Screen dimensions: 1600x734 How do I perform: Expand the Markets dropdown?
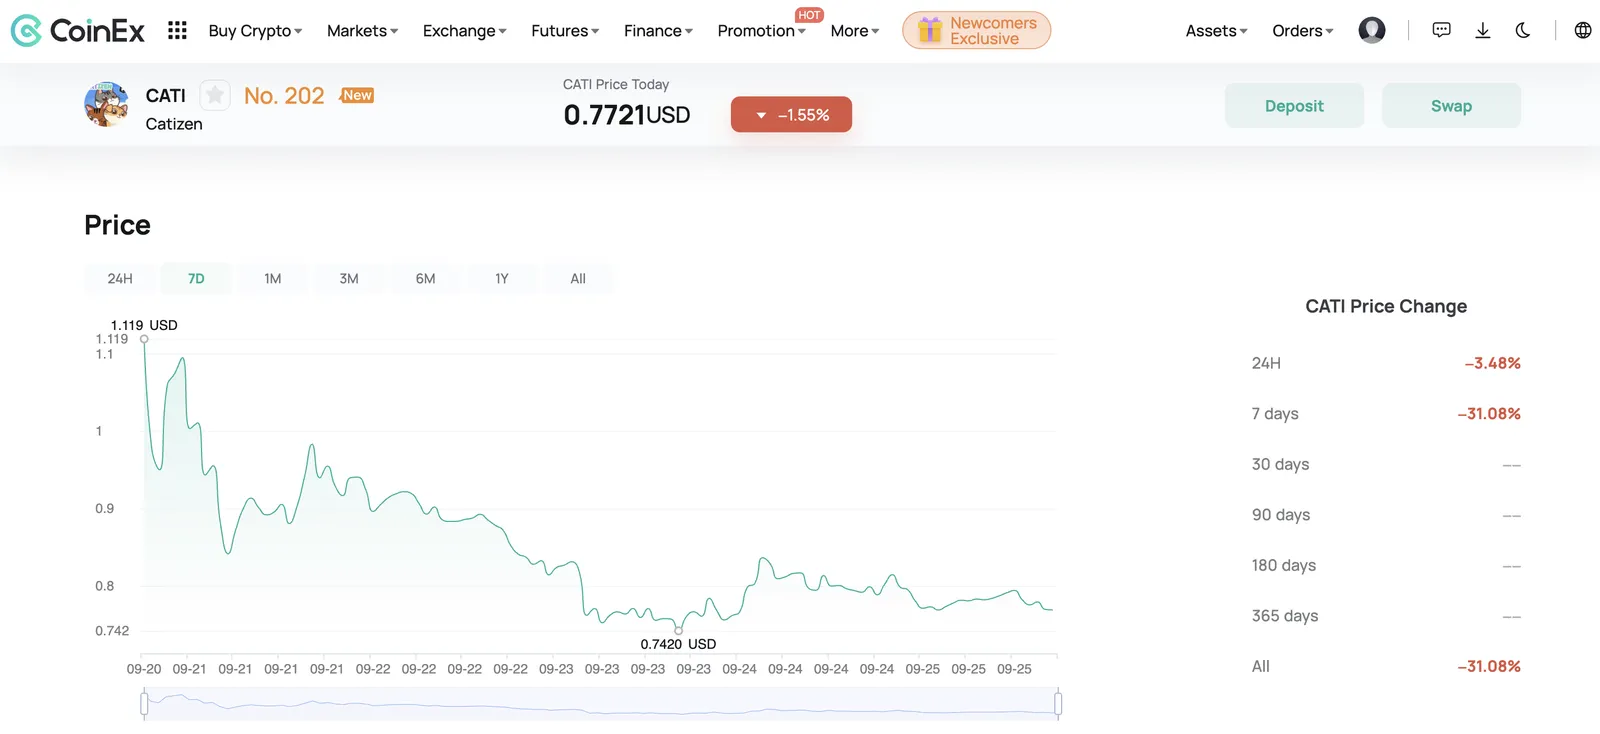point(362,31)
